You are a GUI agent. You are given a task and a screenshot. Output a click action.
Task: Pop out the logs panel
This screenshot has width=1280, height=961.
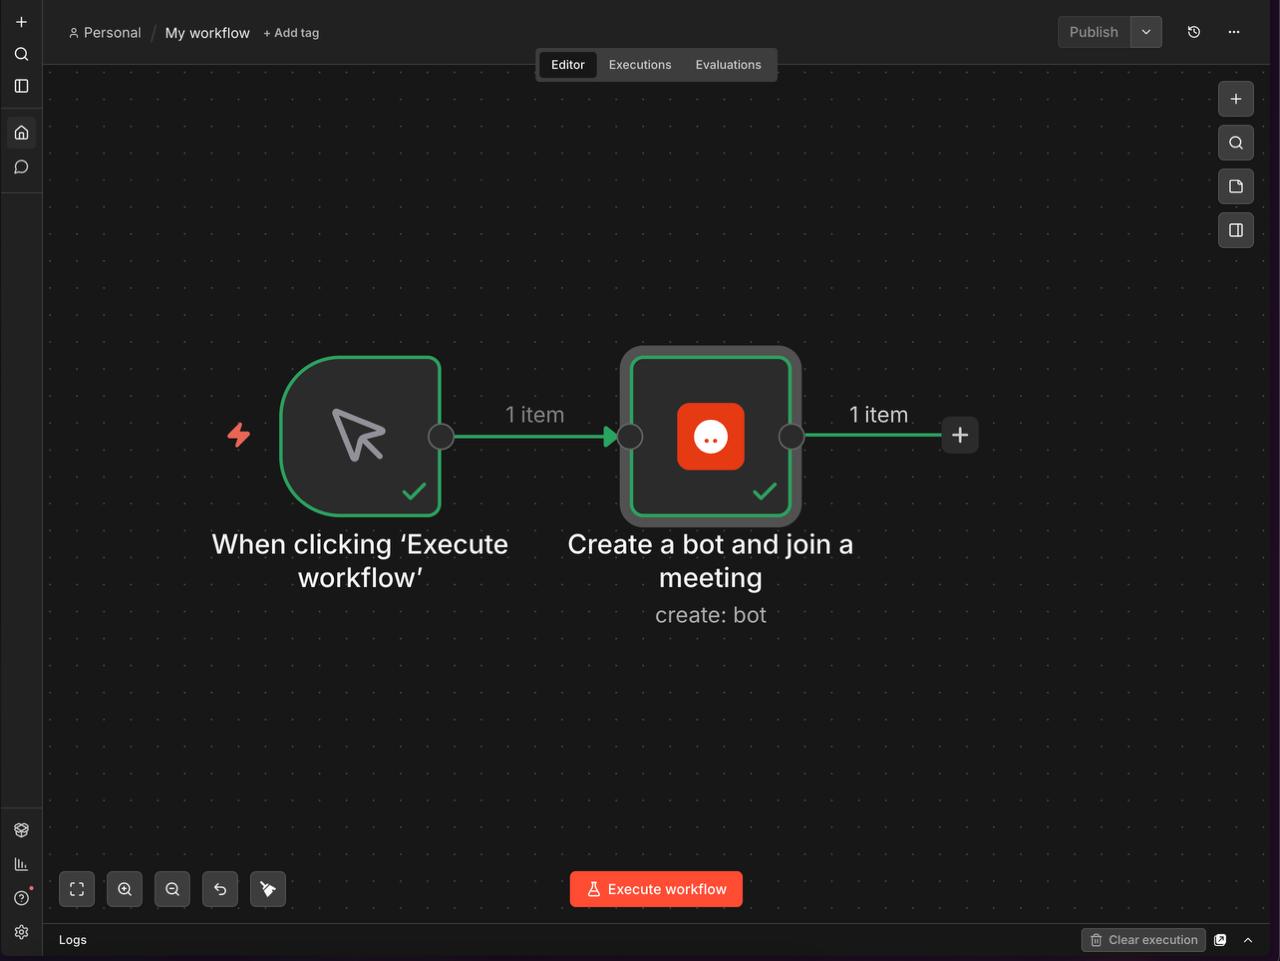coord(1220,940)
